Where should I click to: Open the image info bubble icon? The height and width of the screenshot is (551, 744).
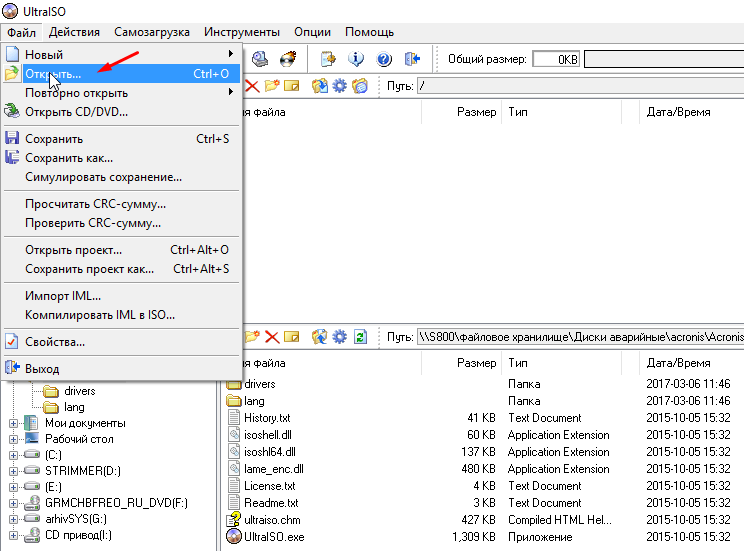tap(356, 59)
